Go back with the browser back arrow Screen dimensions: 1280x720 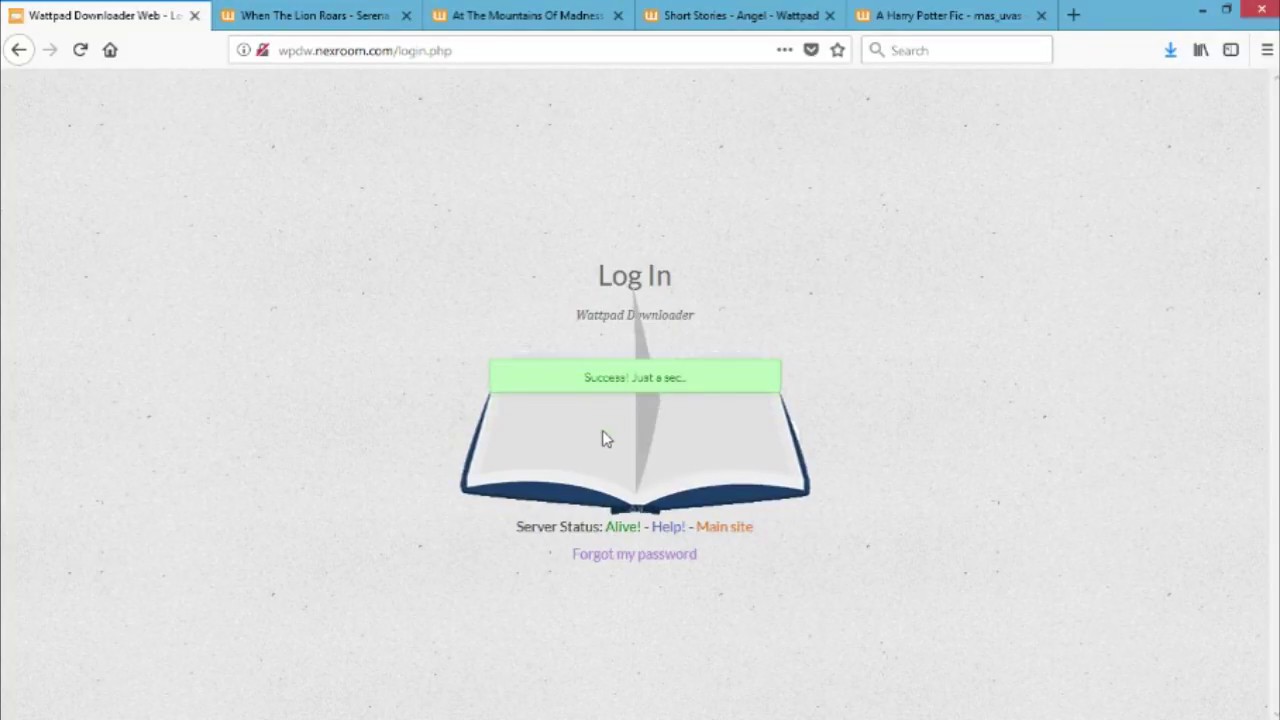pos(19,50)
